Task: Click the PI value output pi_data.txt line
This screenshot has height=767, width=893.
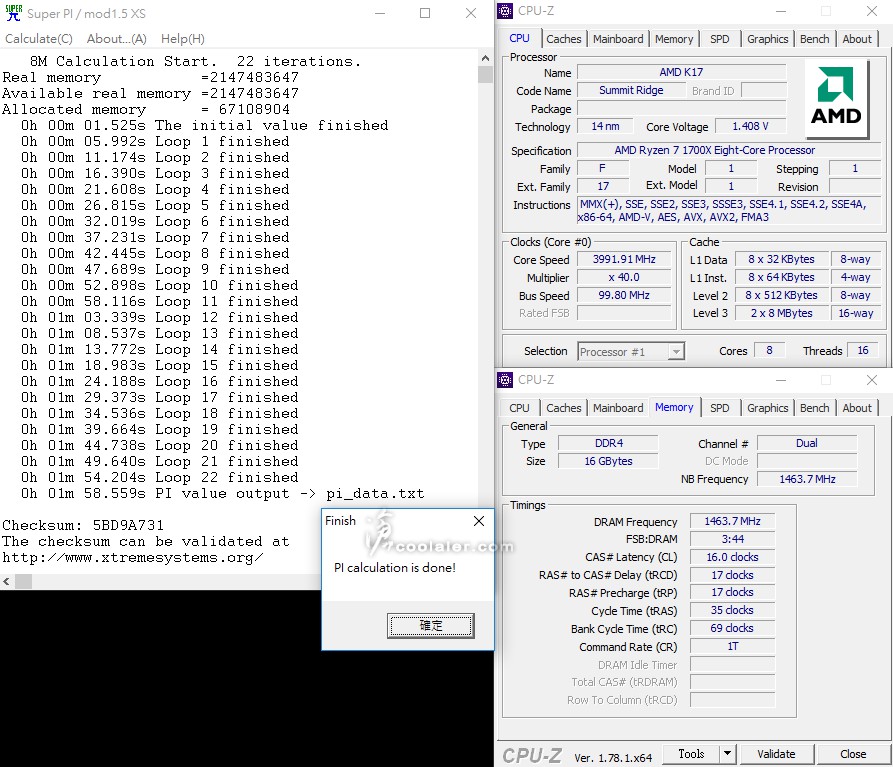Action: point(223,493)
